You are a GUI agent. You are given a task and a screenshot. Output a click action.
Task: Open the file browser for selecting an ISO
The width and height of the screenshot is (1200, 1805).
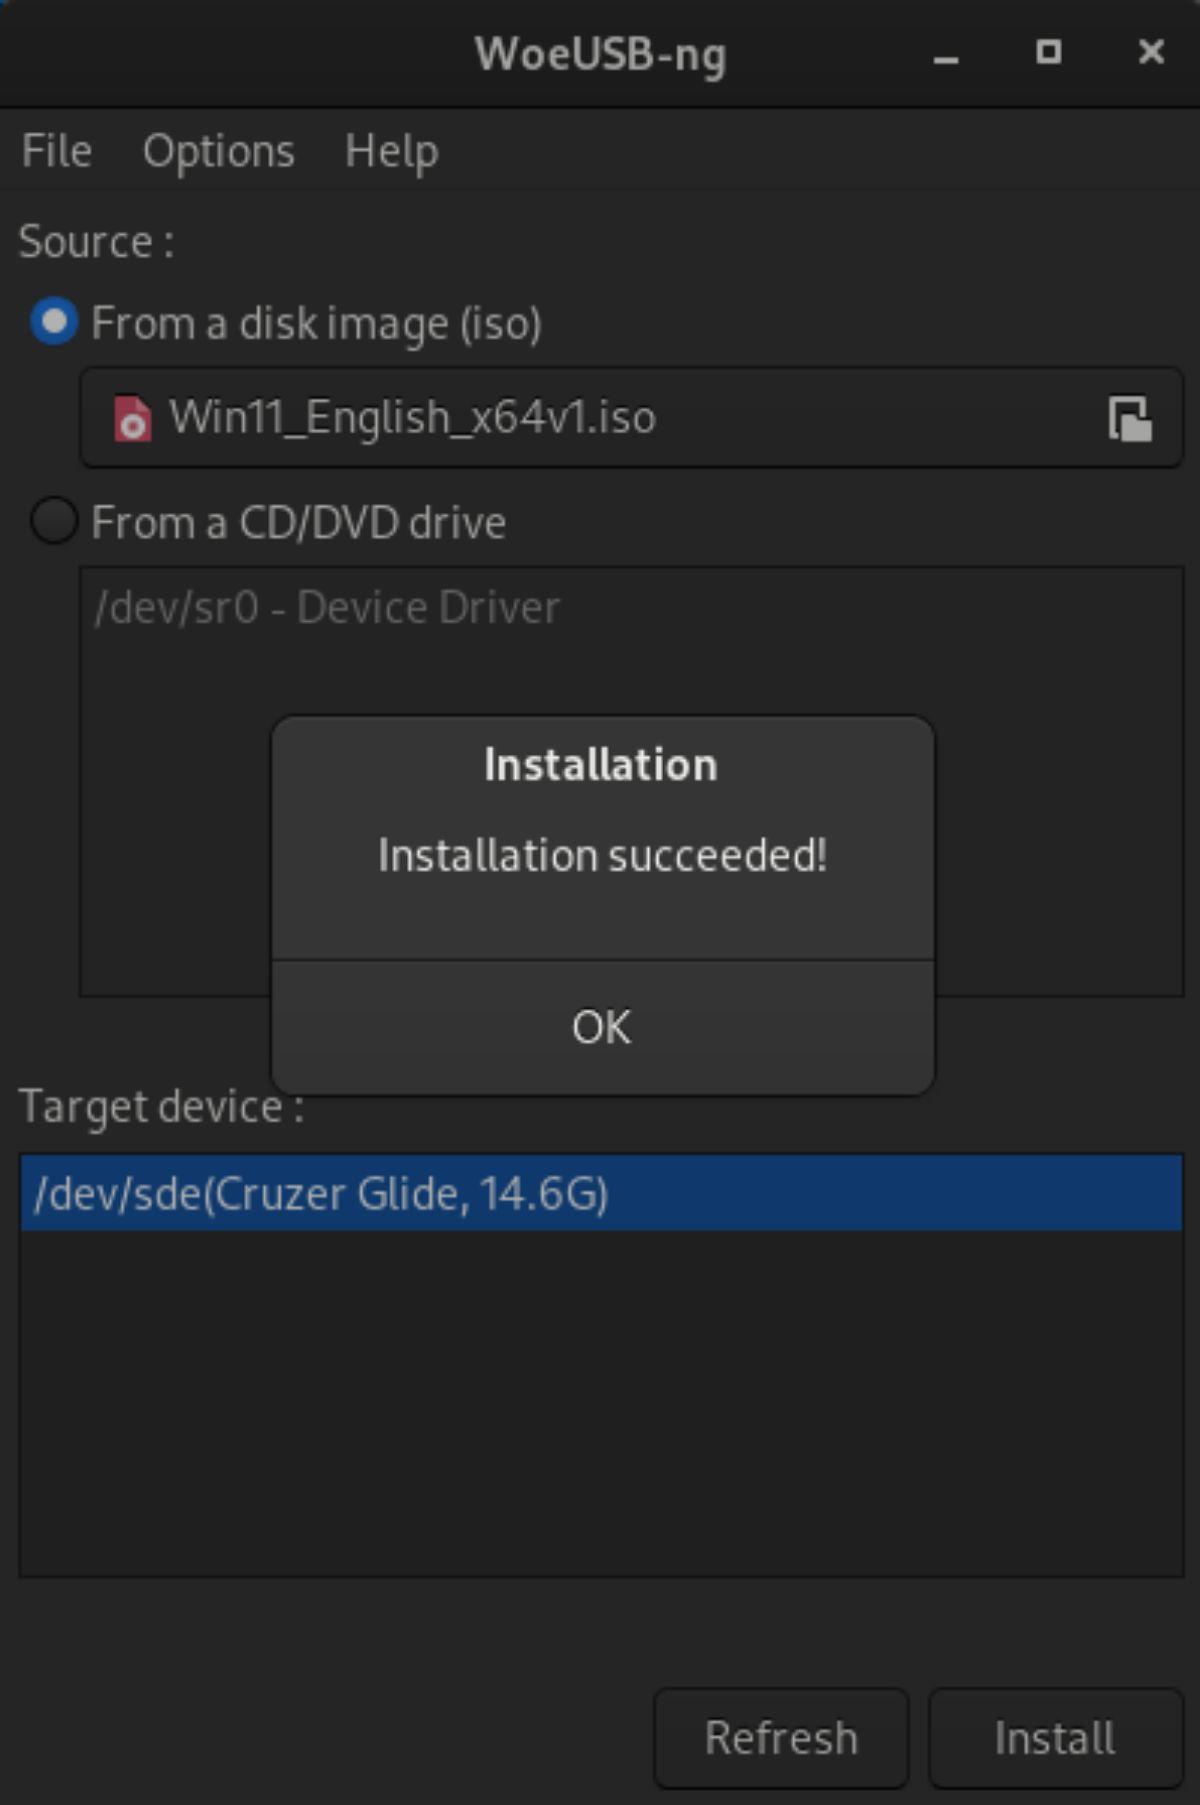click(1128, 419)
